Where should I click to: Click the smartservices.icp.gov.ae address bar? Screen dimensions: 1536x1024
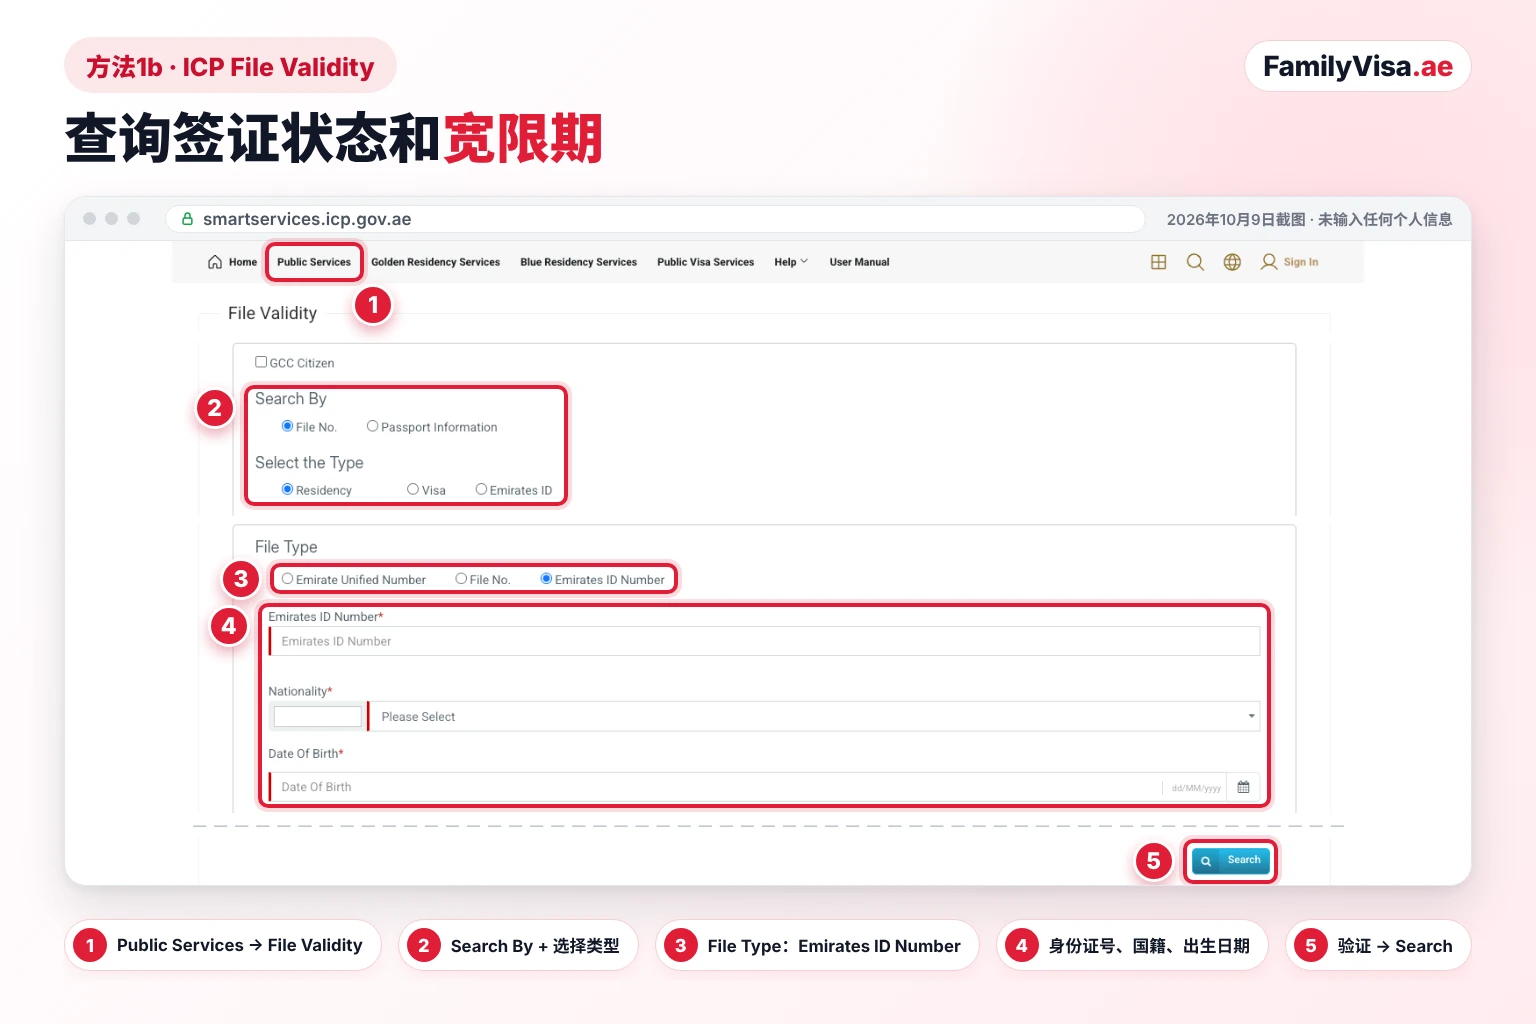click(x=655, y=219)
